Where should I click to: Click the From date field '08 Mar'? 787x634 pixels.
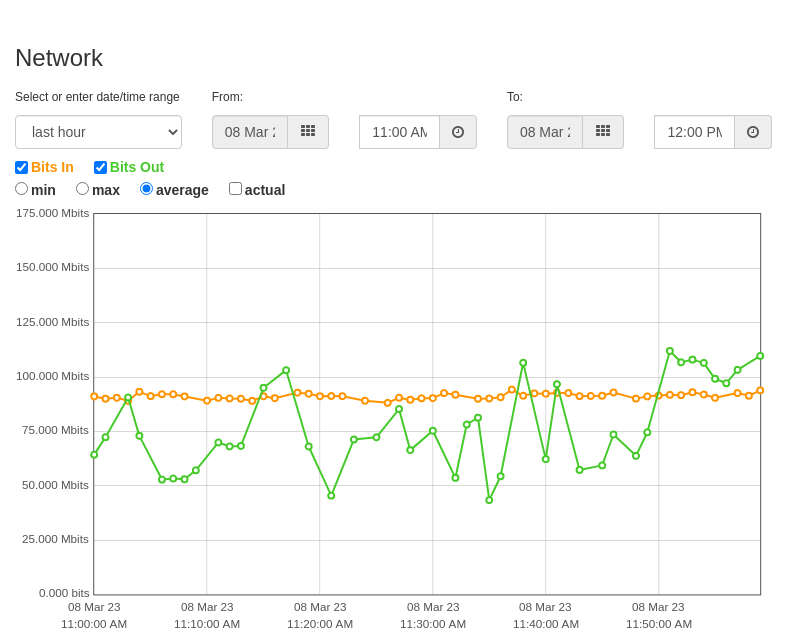click(250, 132)
